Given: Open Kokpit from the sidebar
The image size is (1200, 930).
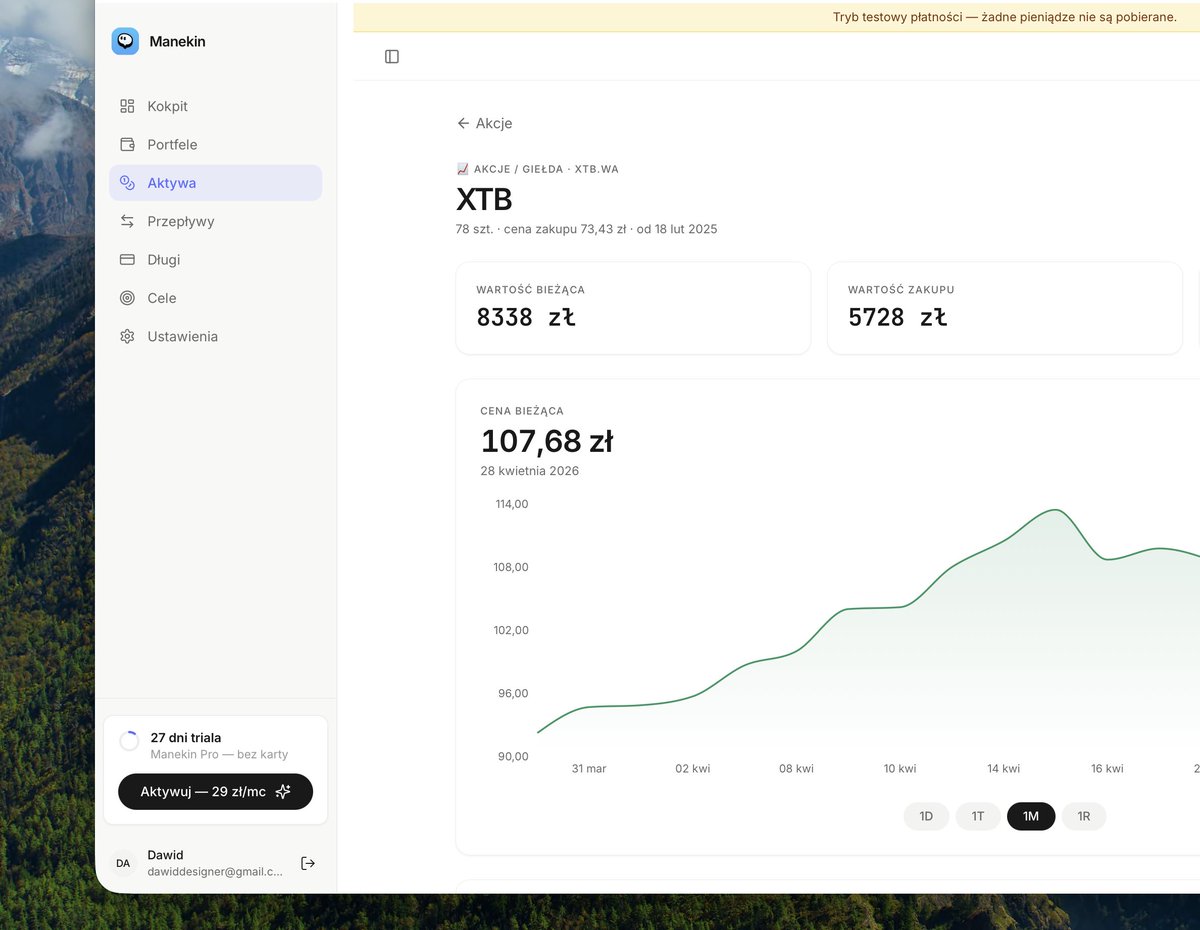Looking at the screenshot, I should [x=215, y=106].
